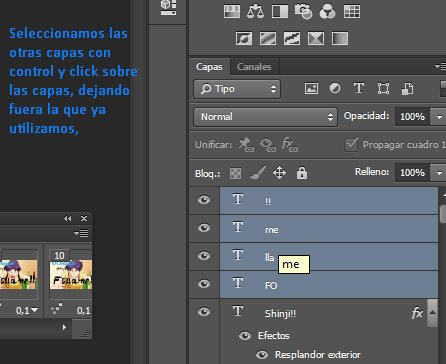Click the X-crossed box adjustment icon

pos(316,38)
